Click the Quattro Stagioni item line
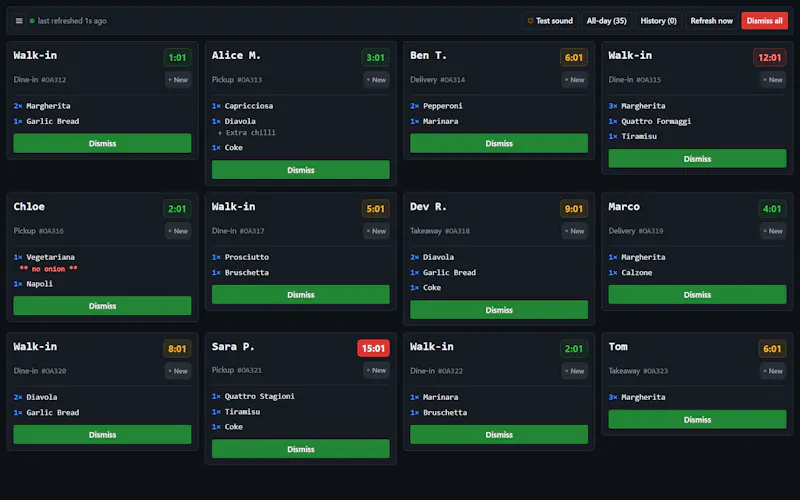The width and height of the screenshot is (800, 500). point(254,396)
